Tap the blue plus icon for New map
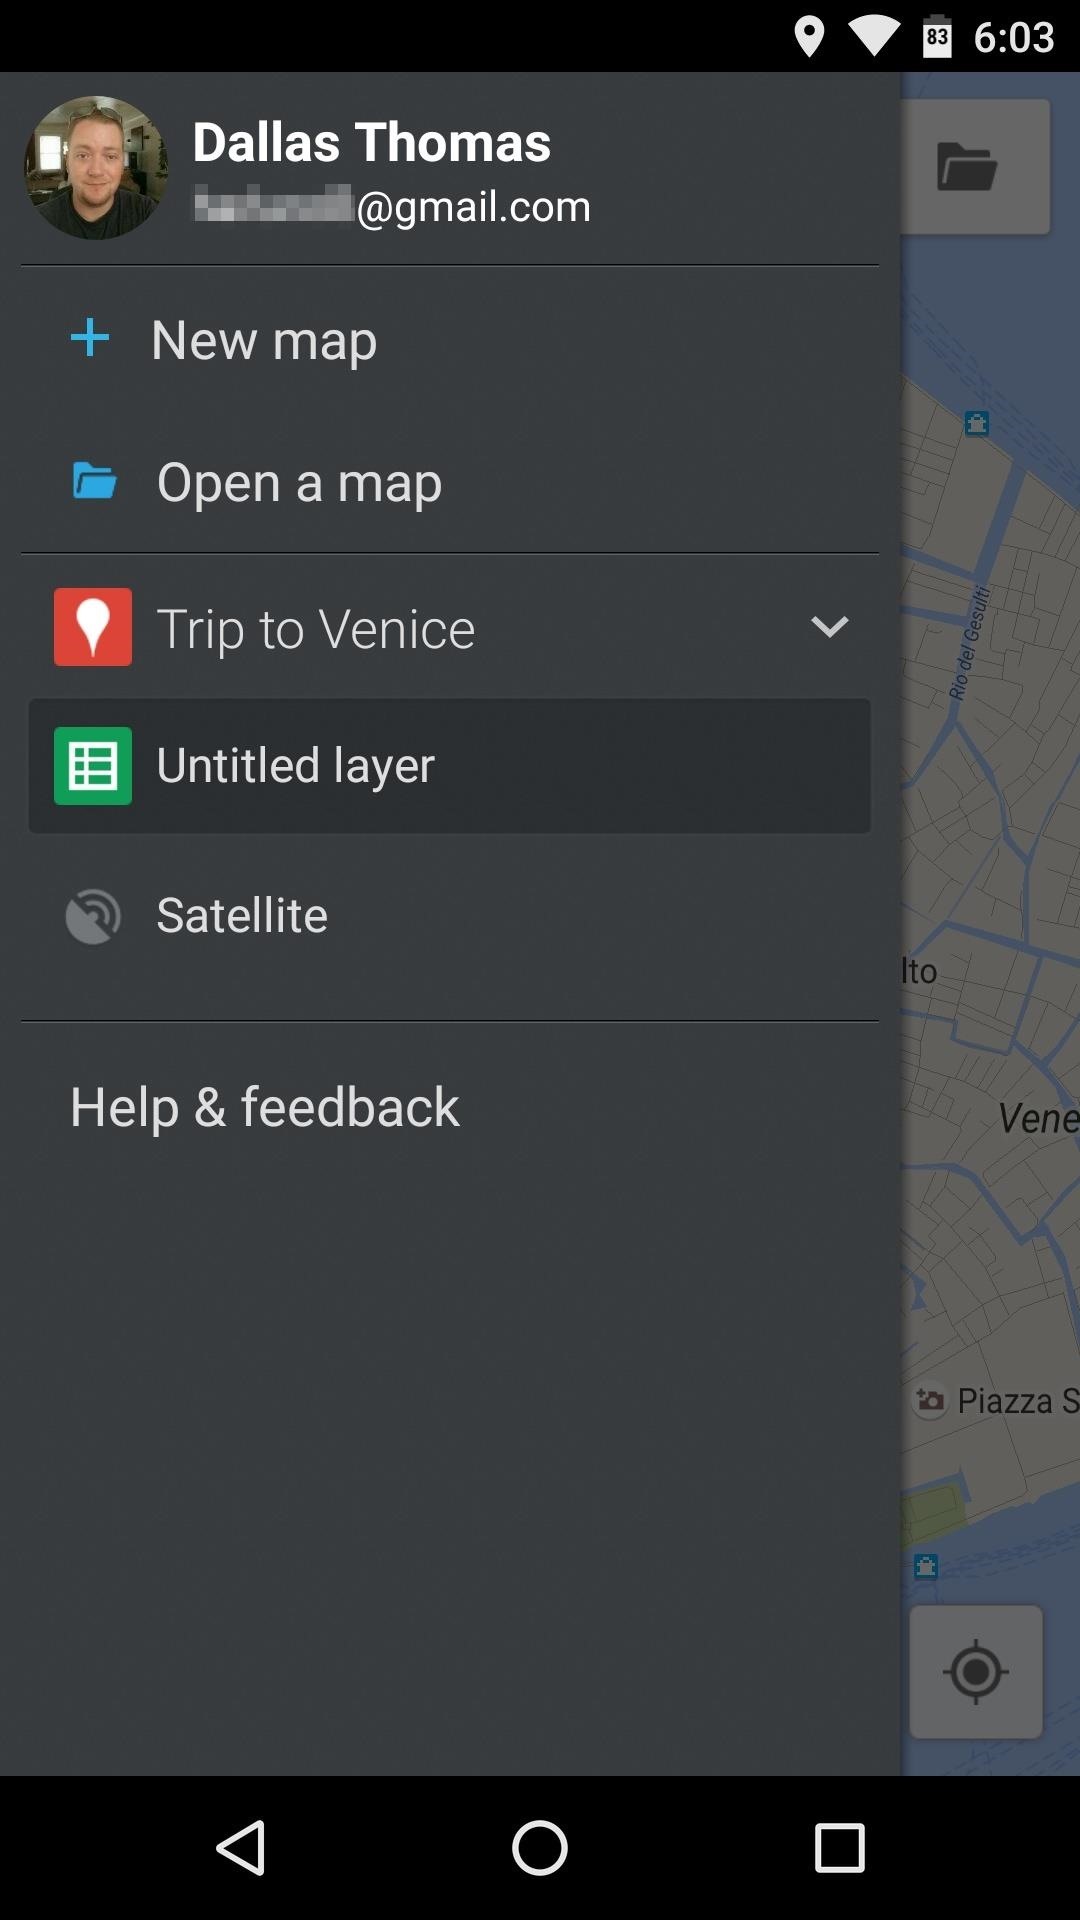 [90, 338]
